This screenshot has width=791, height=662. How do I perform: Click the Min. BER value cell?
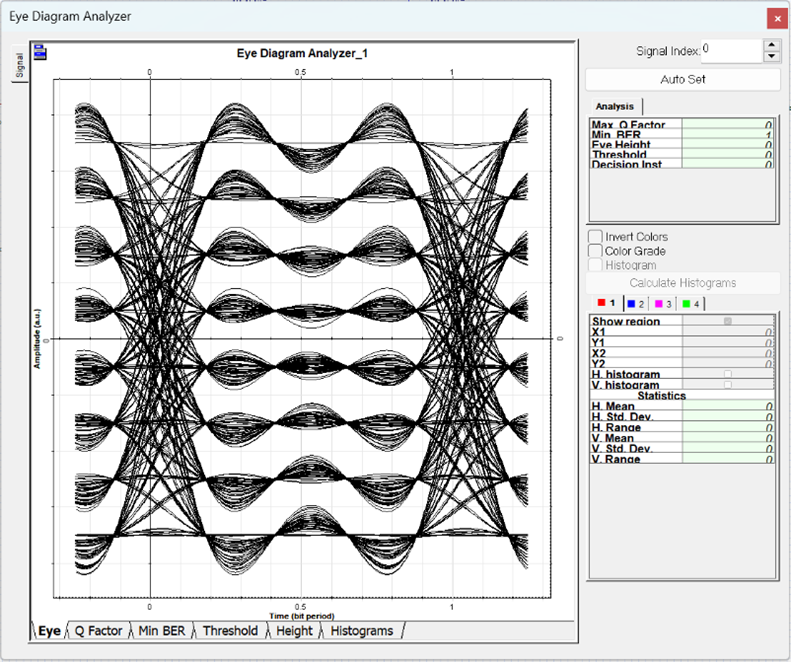click(x=728, y=134)
